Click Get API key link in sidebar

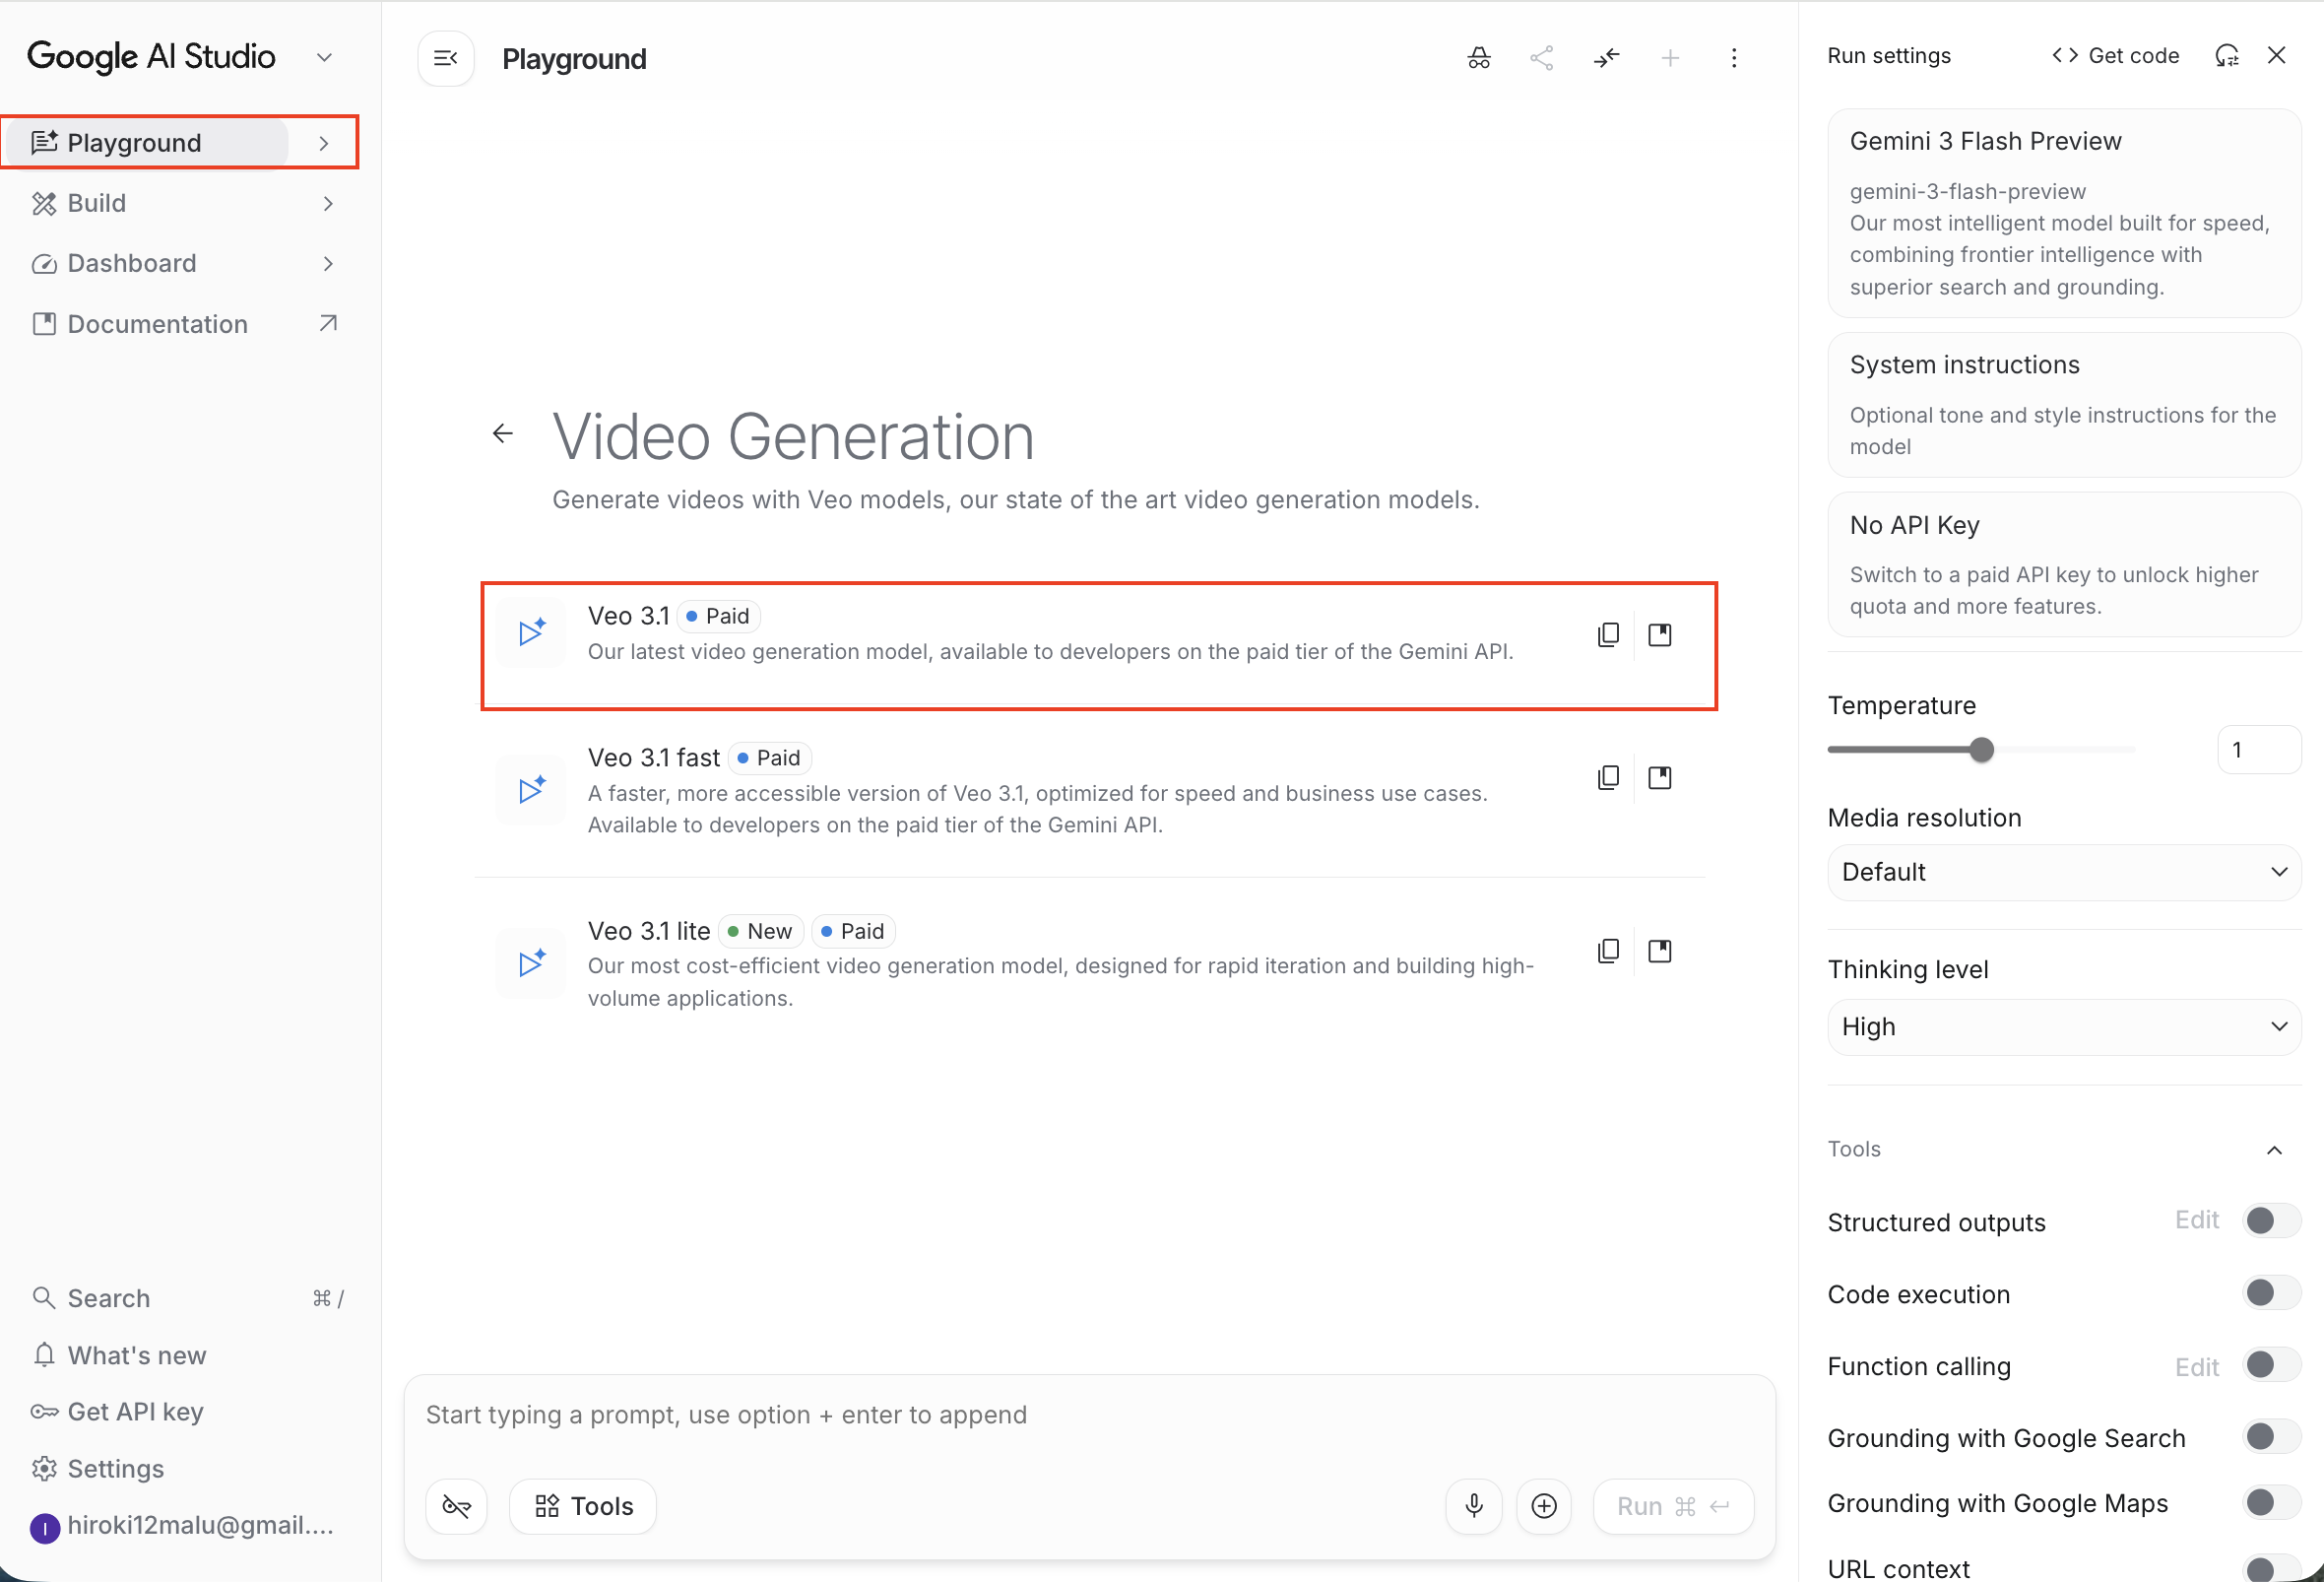point(135,1411)
